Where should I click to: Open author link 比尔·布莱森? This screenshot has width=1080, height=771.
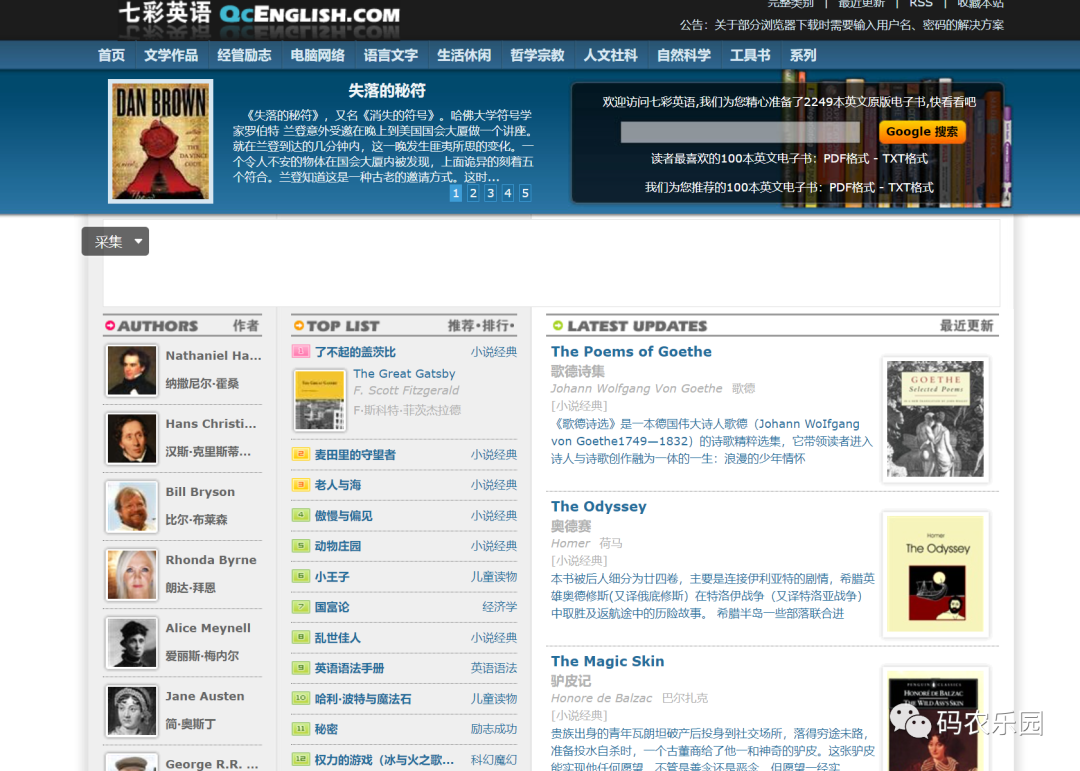pyautogui.click(x=196, y=520)
